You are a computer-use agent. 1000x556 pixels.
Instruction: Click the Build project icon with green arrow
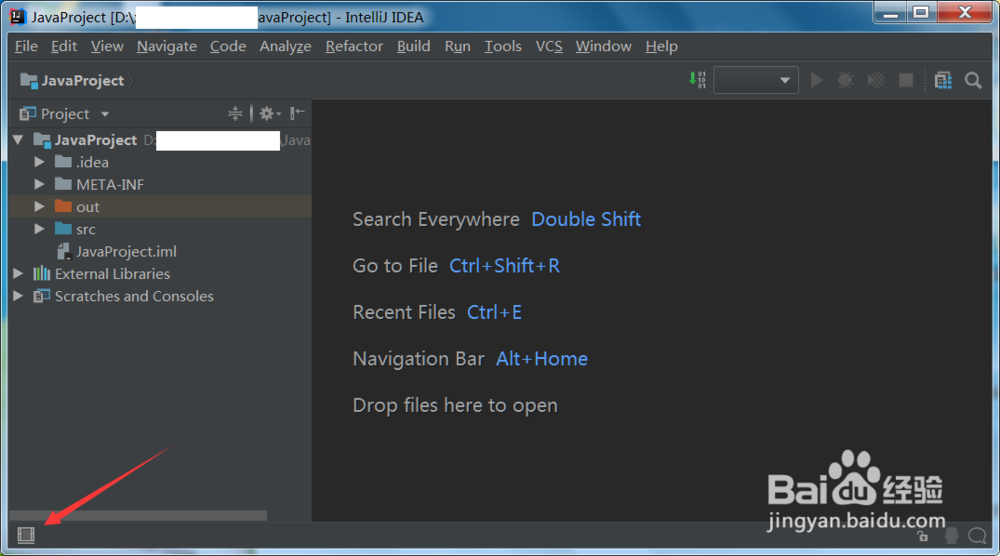pyautogui.click(x=697, y=80)
